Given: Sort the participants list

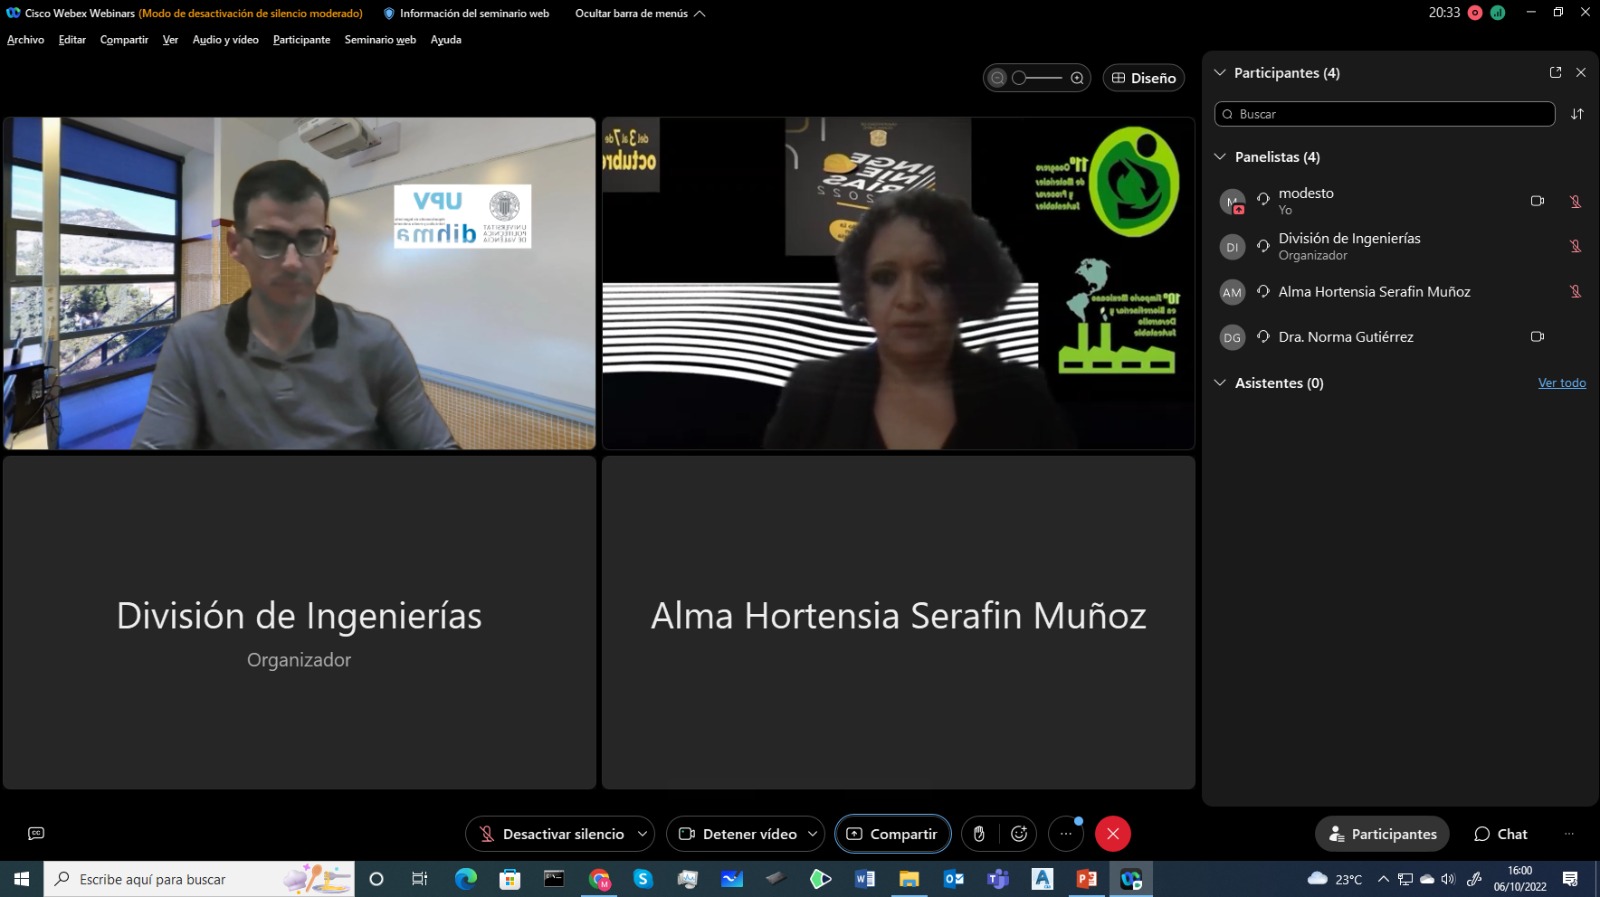Looking at the screenshot, I should pyautogui.click(x=1577, y=114).
